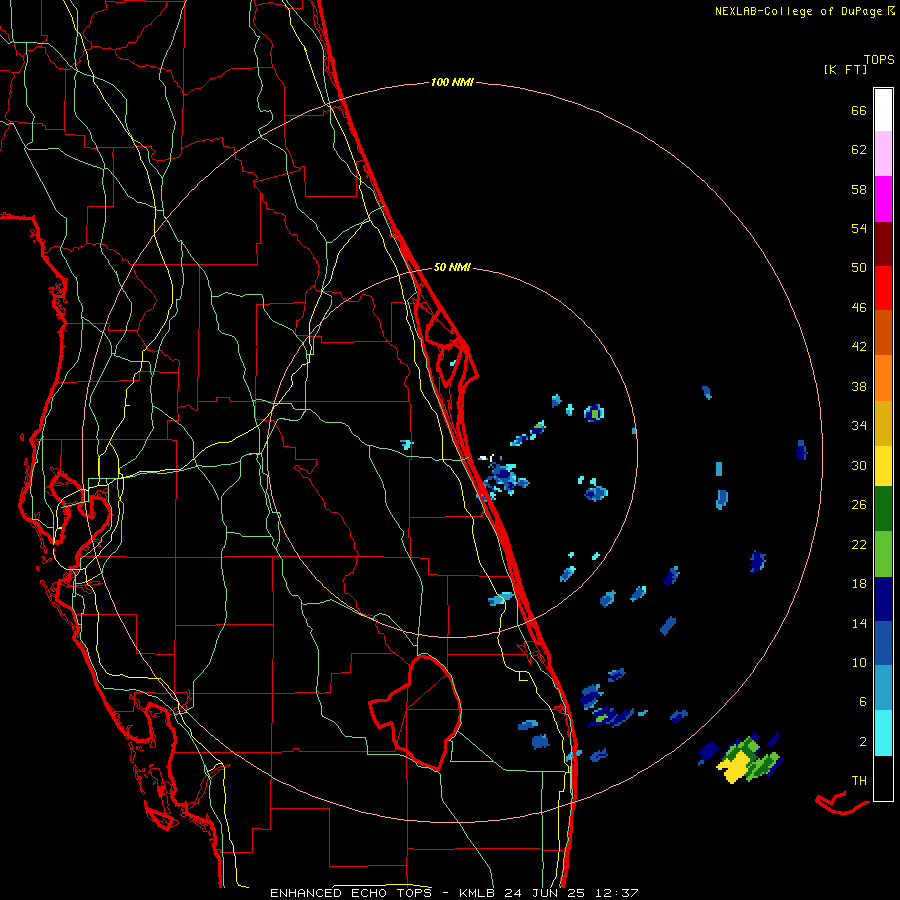
Task: Click the TOPS legend heading
Action: [x=879, y=59]
